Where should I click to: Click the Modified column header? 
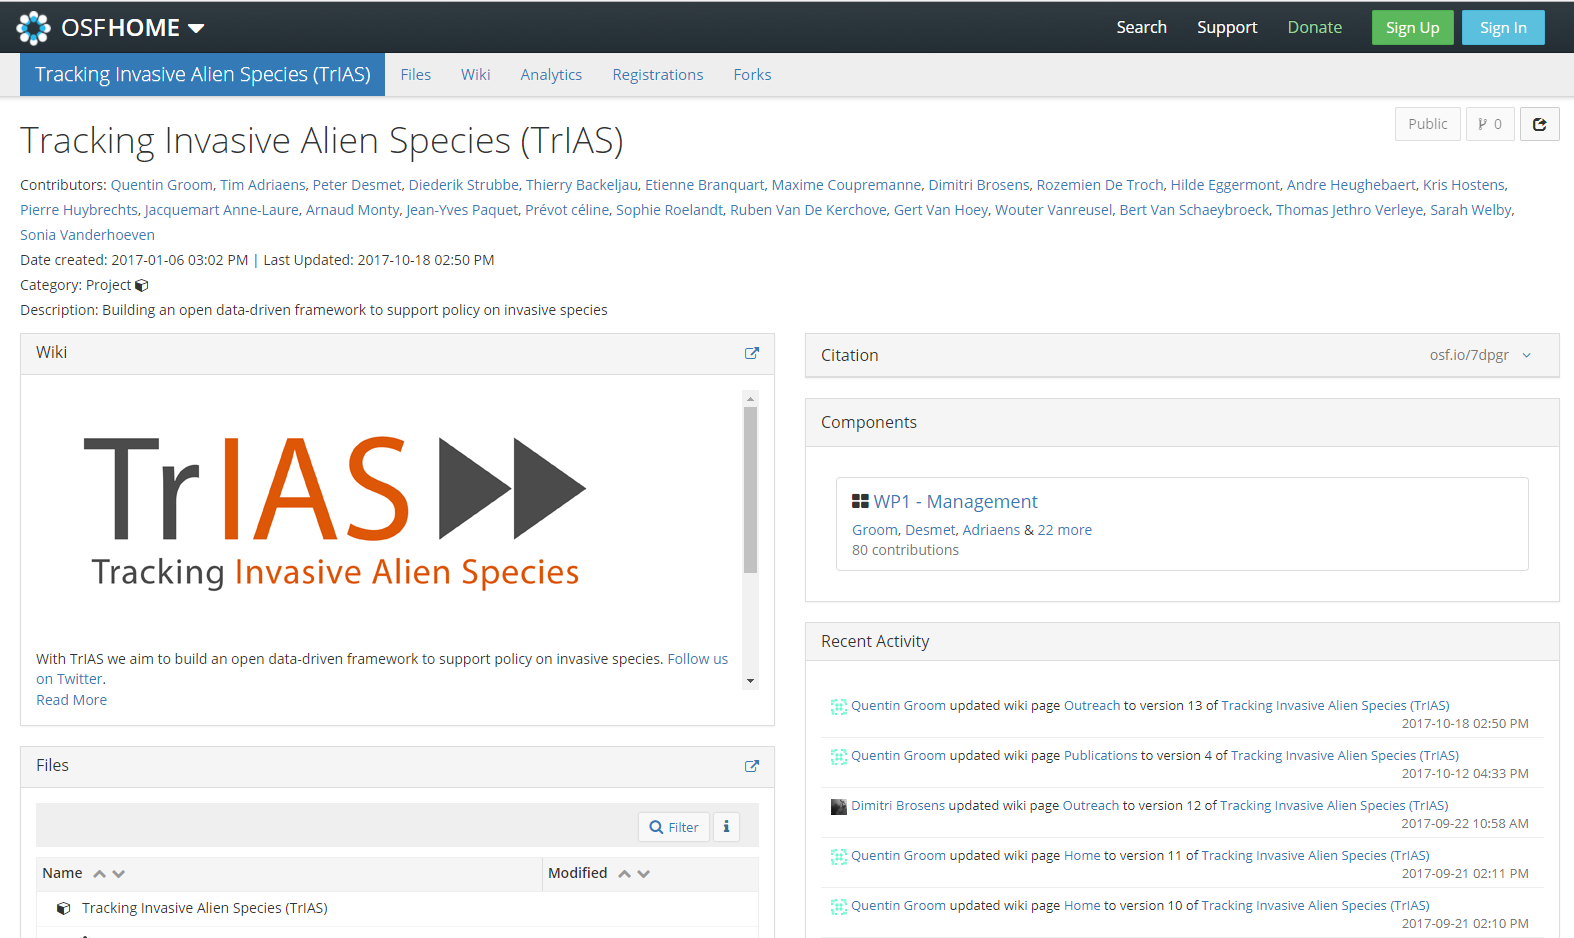(578, 873)
